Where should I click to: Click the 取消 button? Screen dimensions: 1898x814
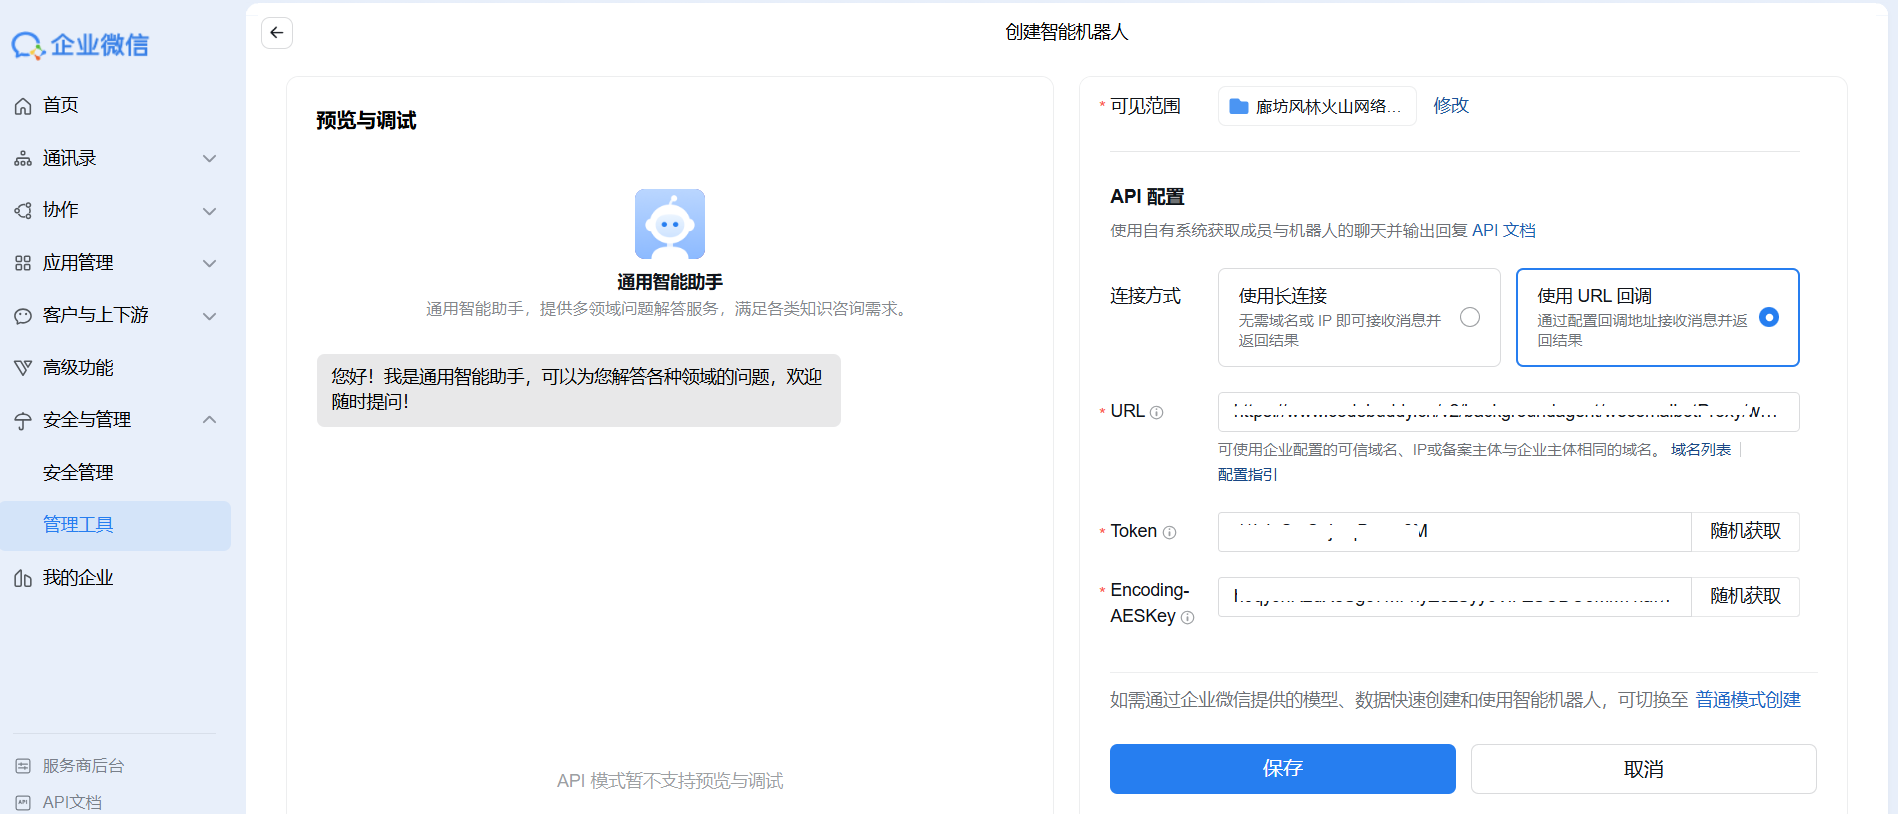click(1643, 769)
